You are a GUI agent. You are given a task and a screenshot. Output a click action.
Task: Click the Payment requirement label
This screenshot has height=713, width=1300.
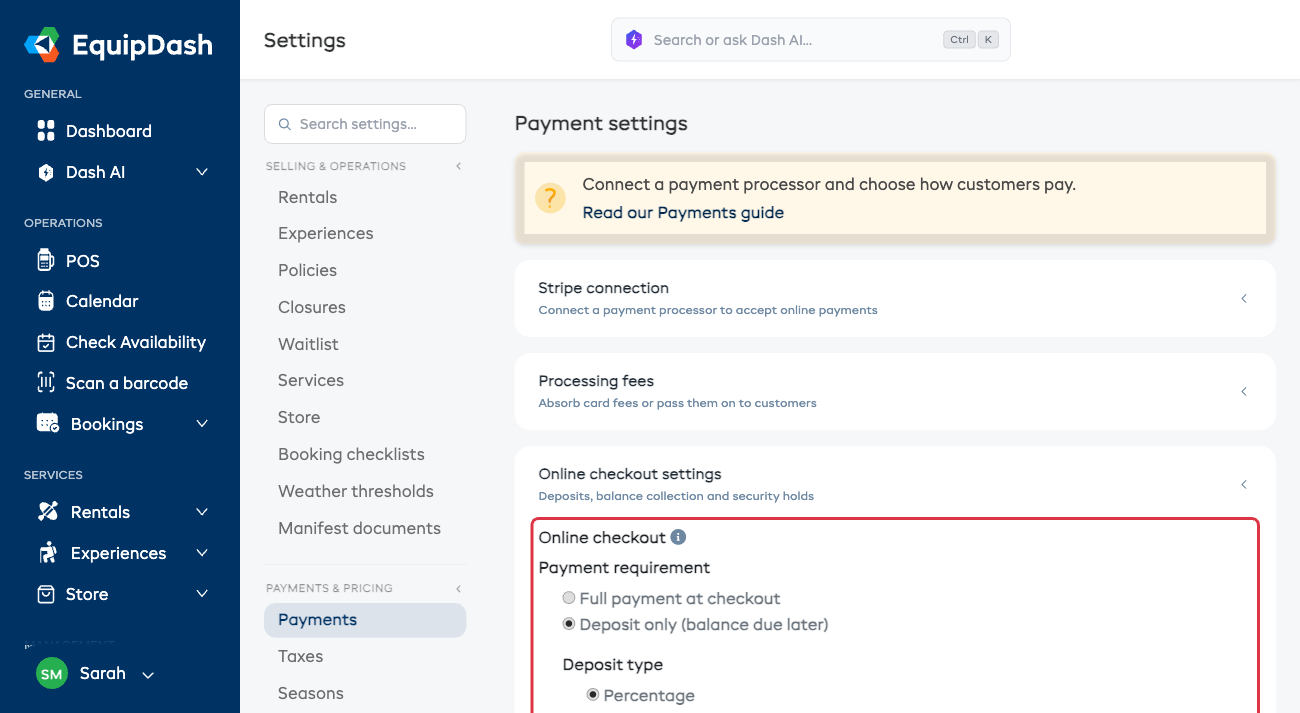click(x=624, y=568)
